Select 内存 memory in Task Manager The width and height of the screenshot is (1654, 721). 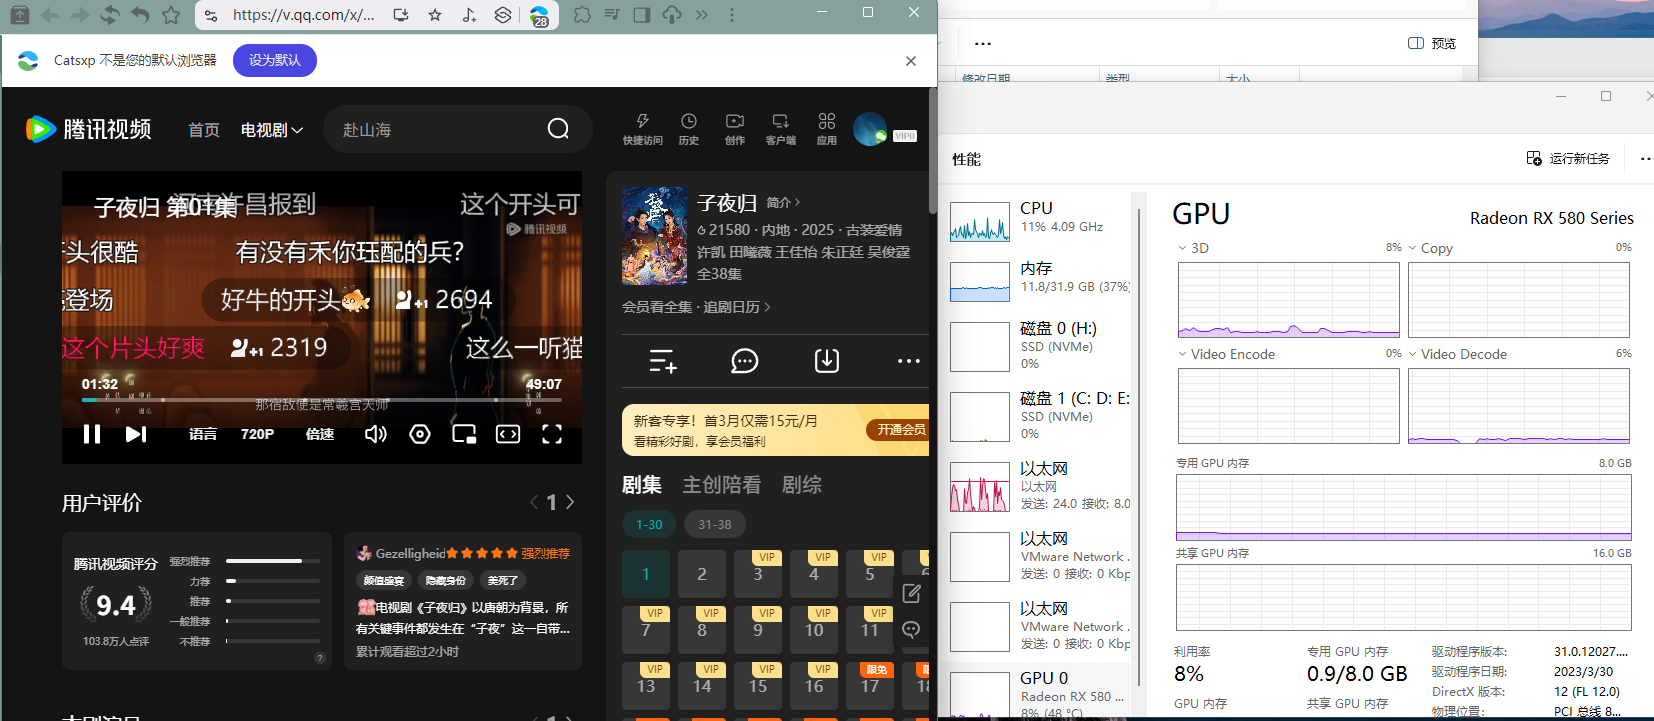pos(1040,280)
